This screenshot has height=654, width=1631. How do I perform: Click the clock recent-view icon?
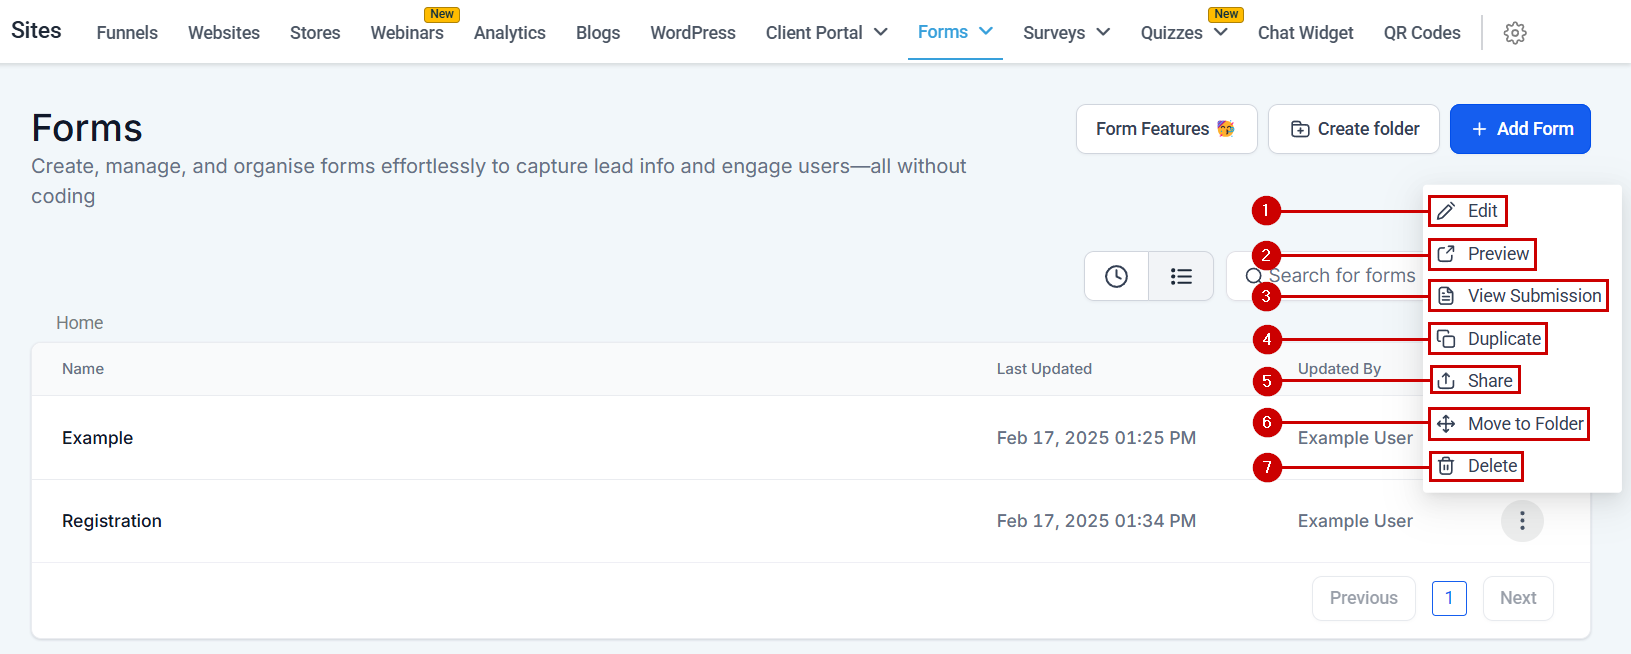click(1117, 276)
